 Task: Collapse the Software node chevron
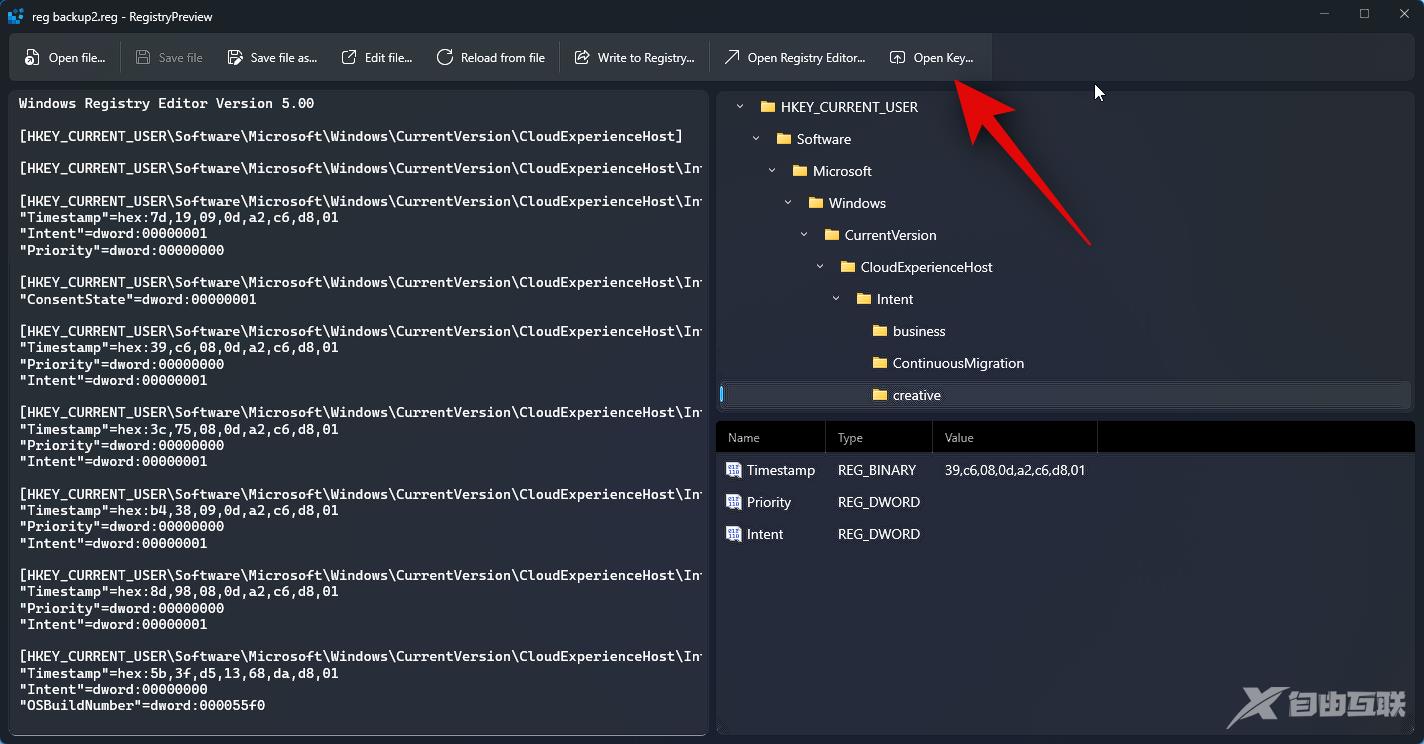(x=756, y=139)
